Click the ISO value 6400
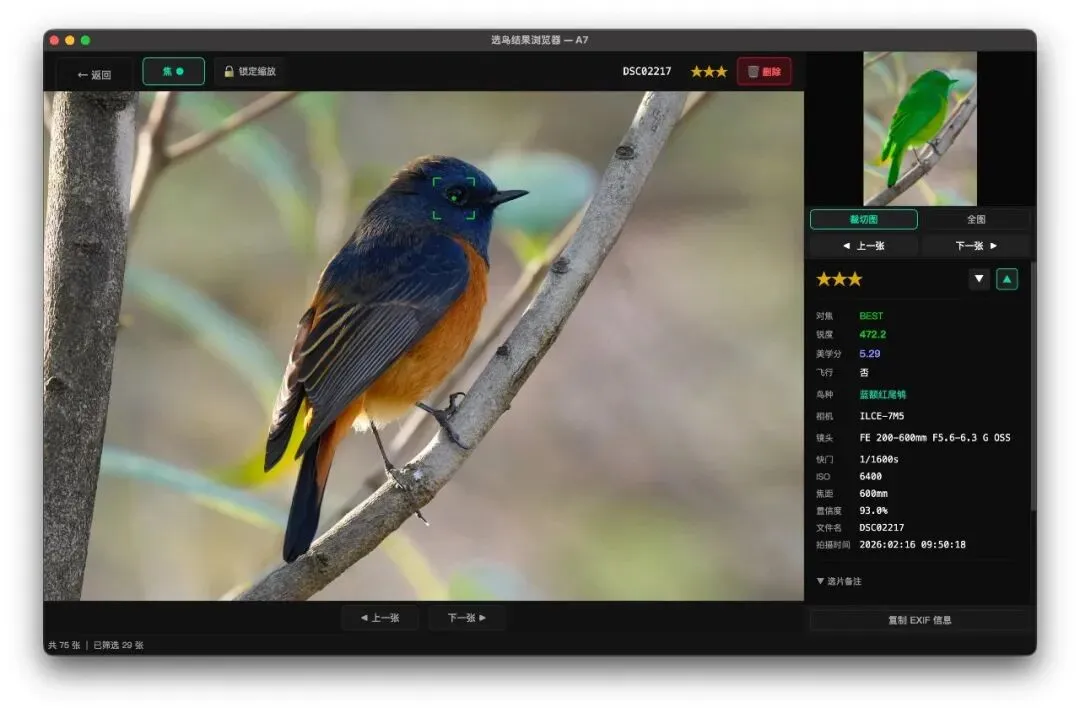 pyautogui.click(x=870, y=477)
